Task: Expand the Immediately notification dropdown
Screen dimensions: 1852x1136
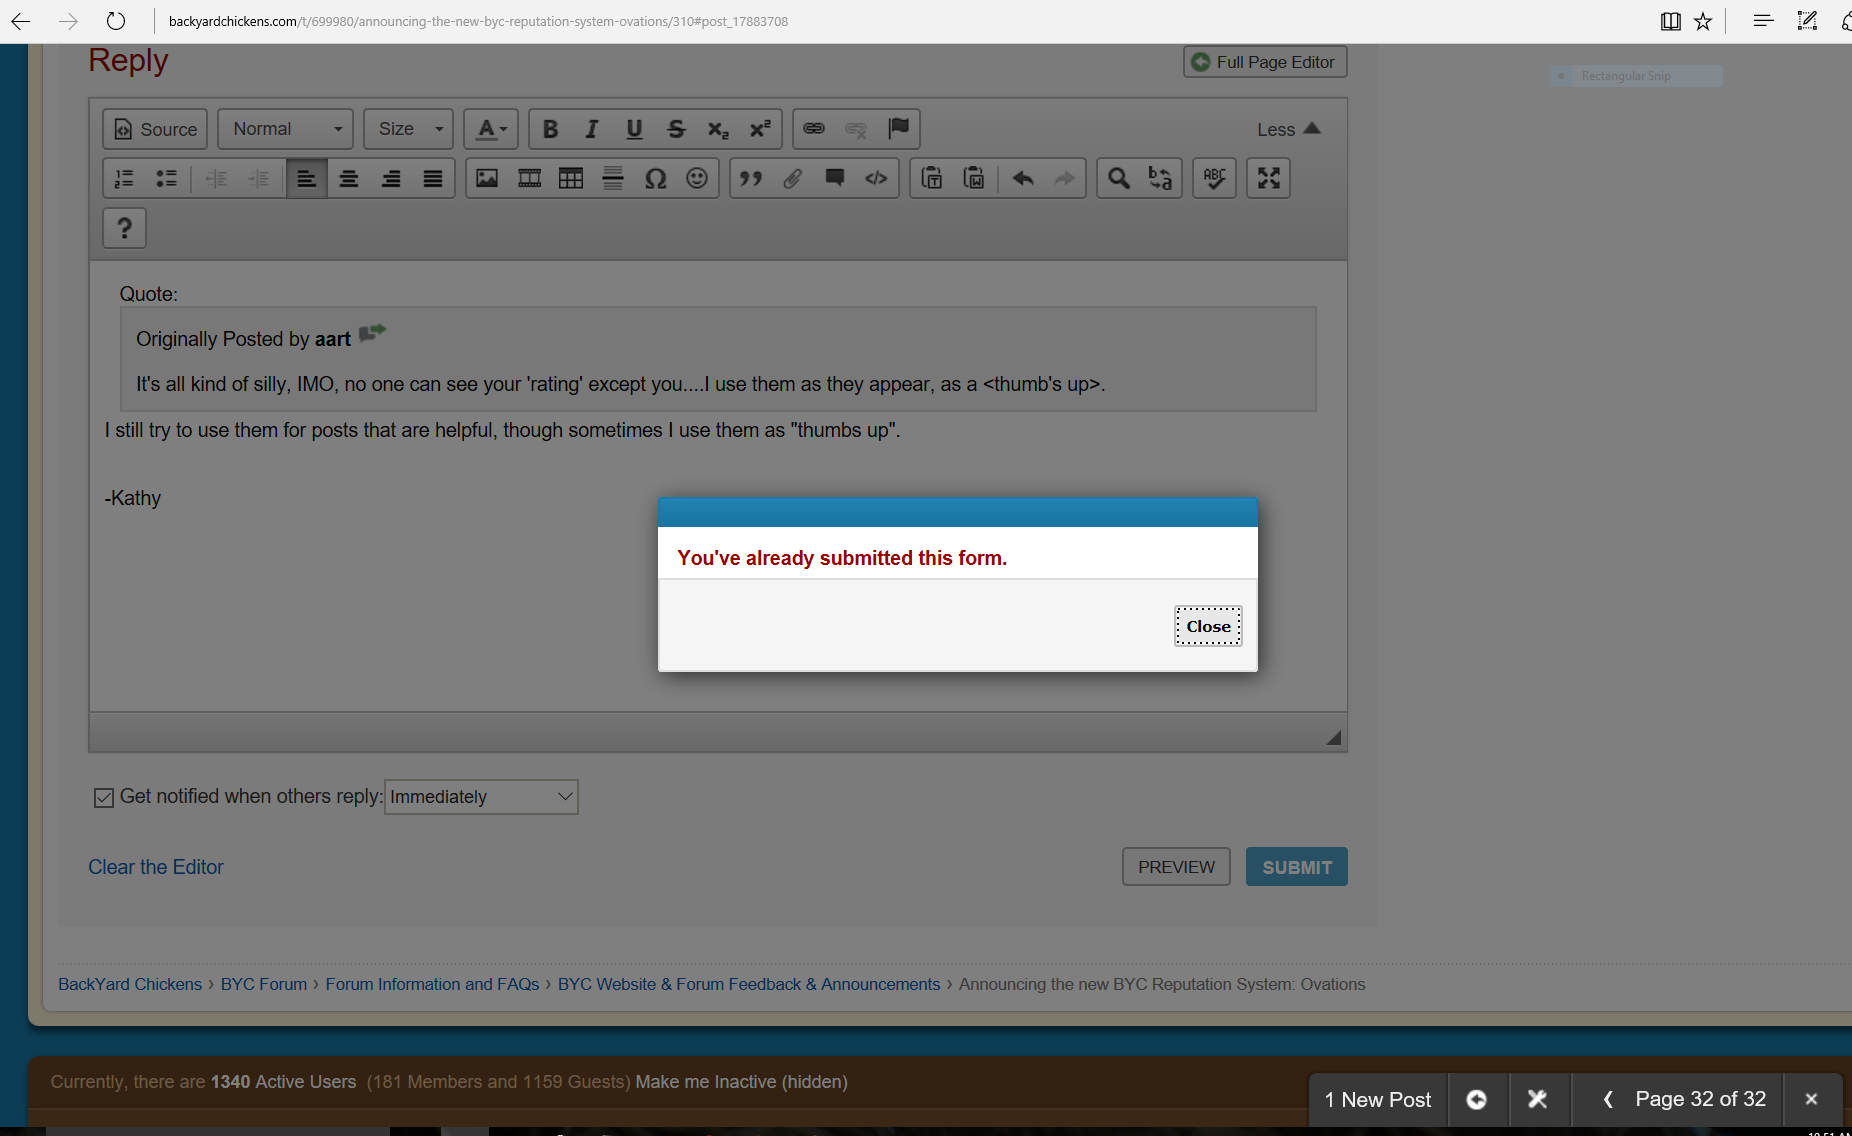Action: (x=481, y=797)
